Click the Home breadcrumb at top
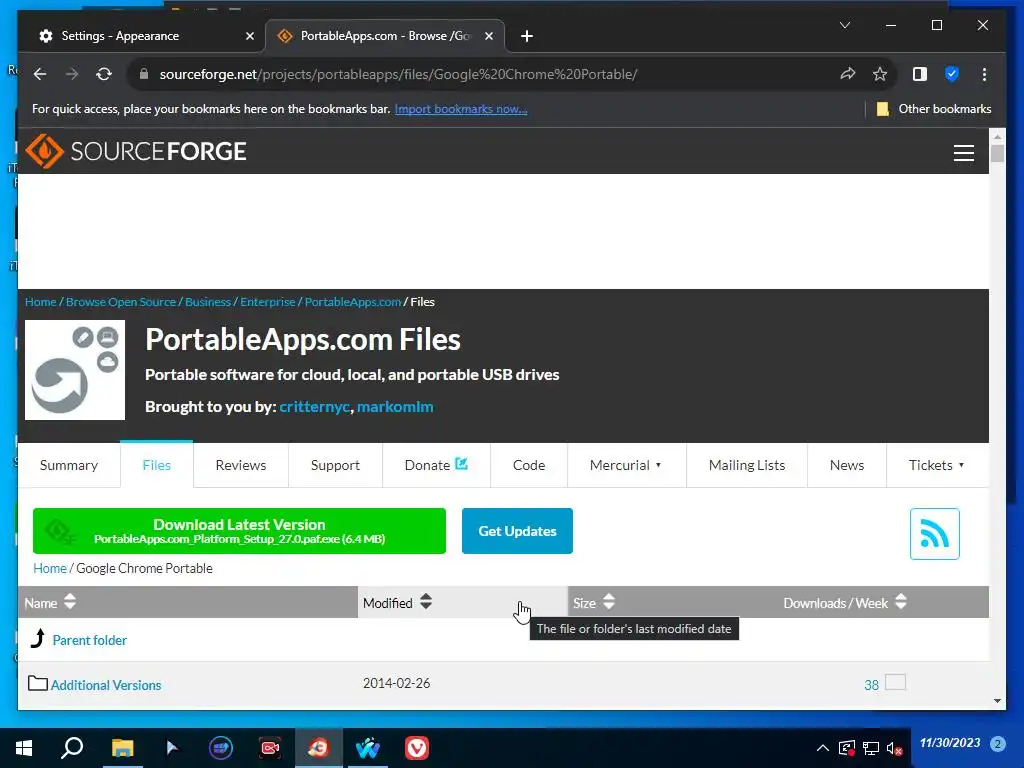 click(40, 302)
